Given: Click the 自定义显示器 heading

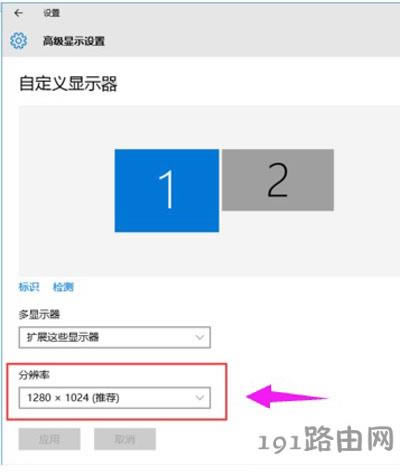Looking at the screenshot, I should [68, 83].
